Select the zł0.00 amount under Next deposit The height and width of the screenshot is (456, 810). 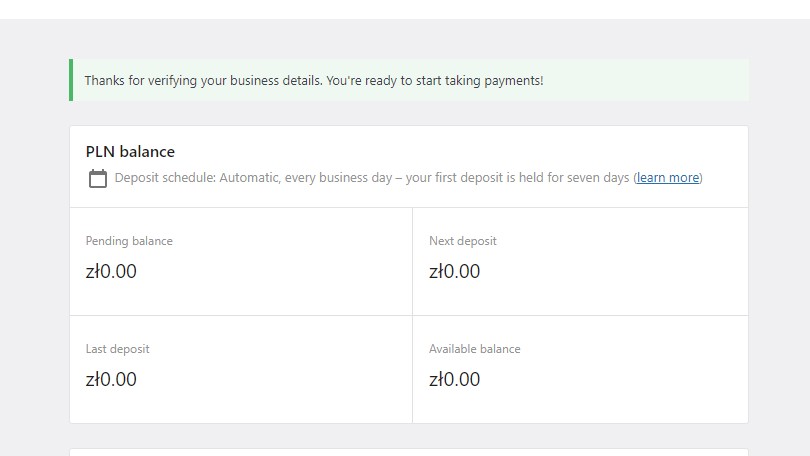pyautogui.click(x=455, y=271)
